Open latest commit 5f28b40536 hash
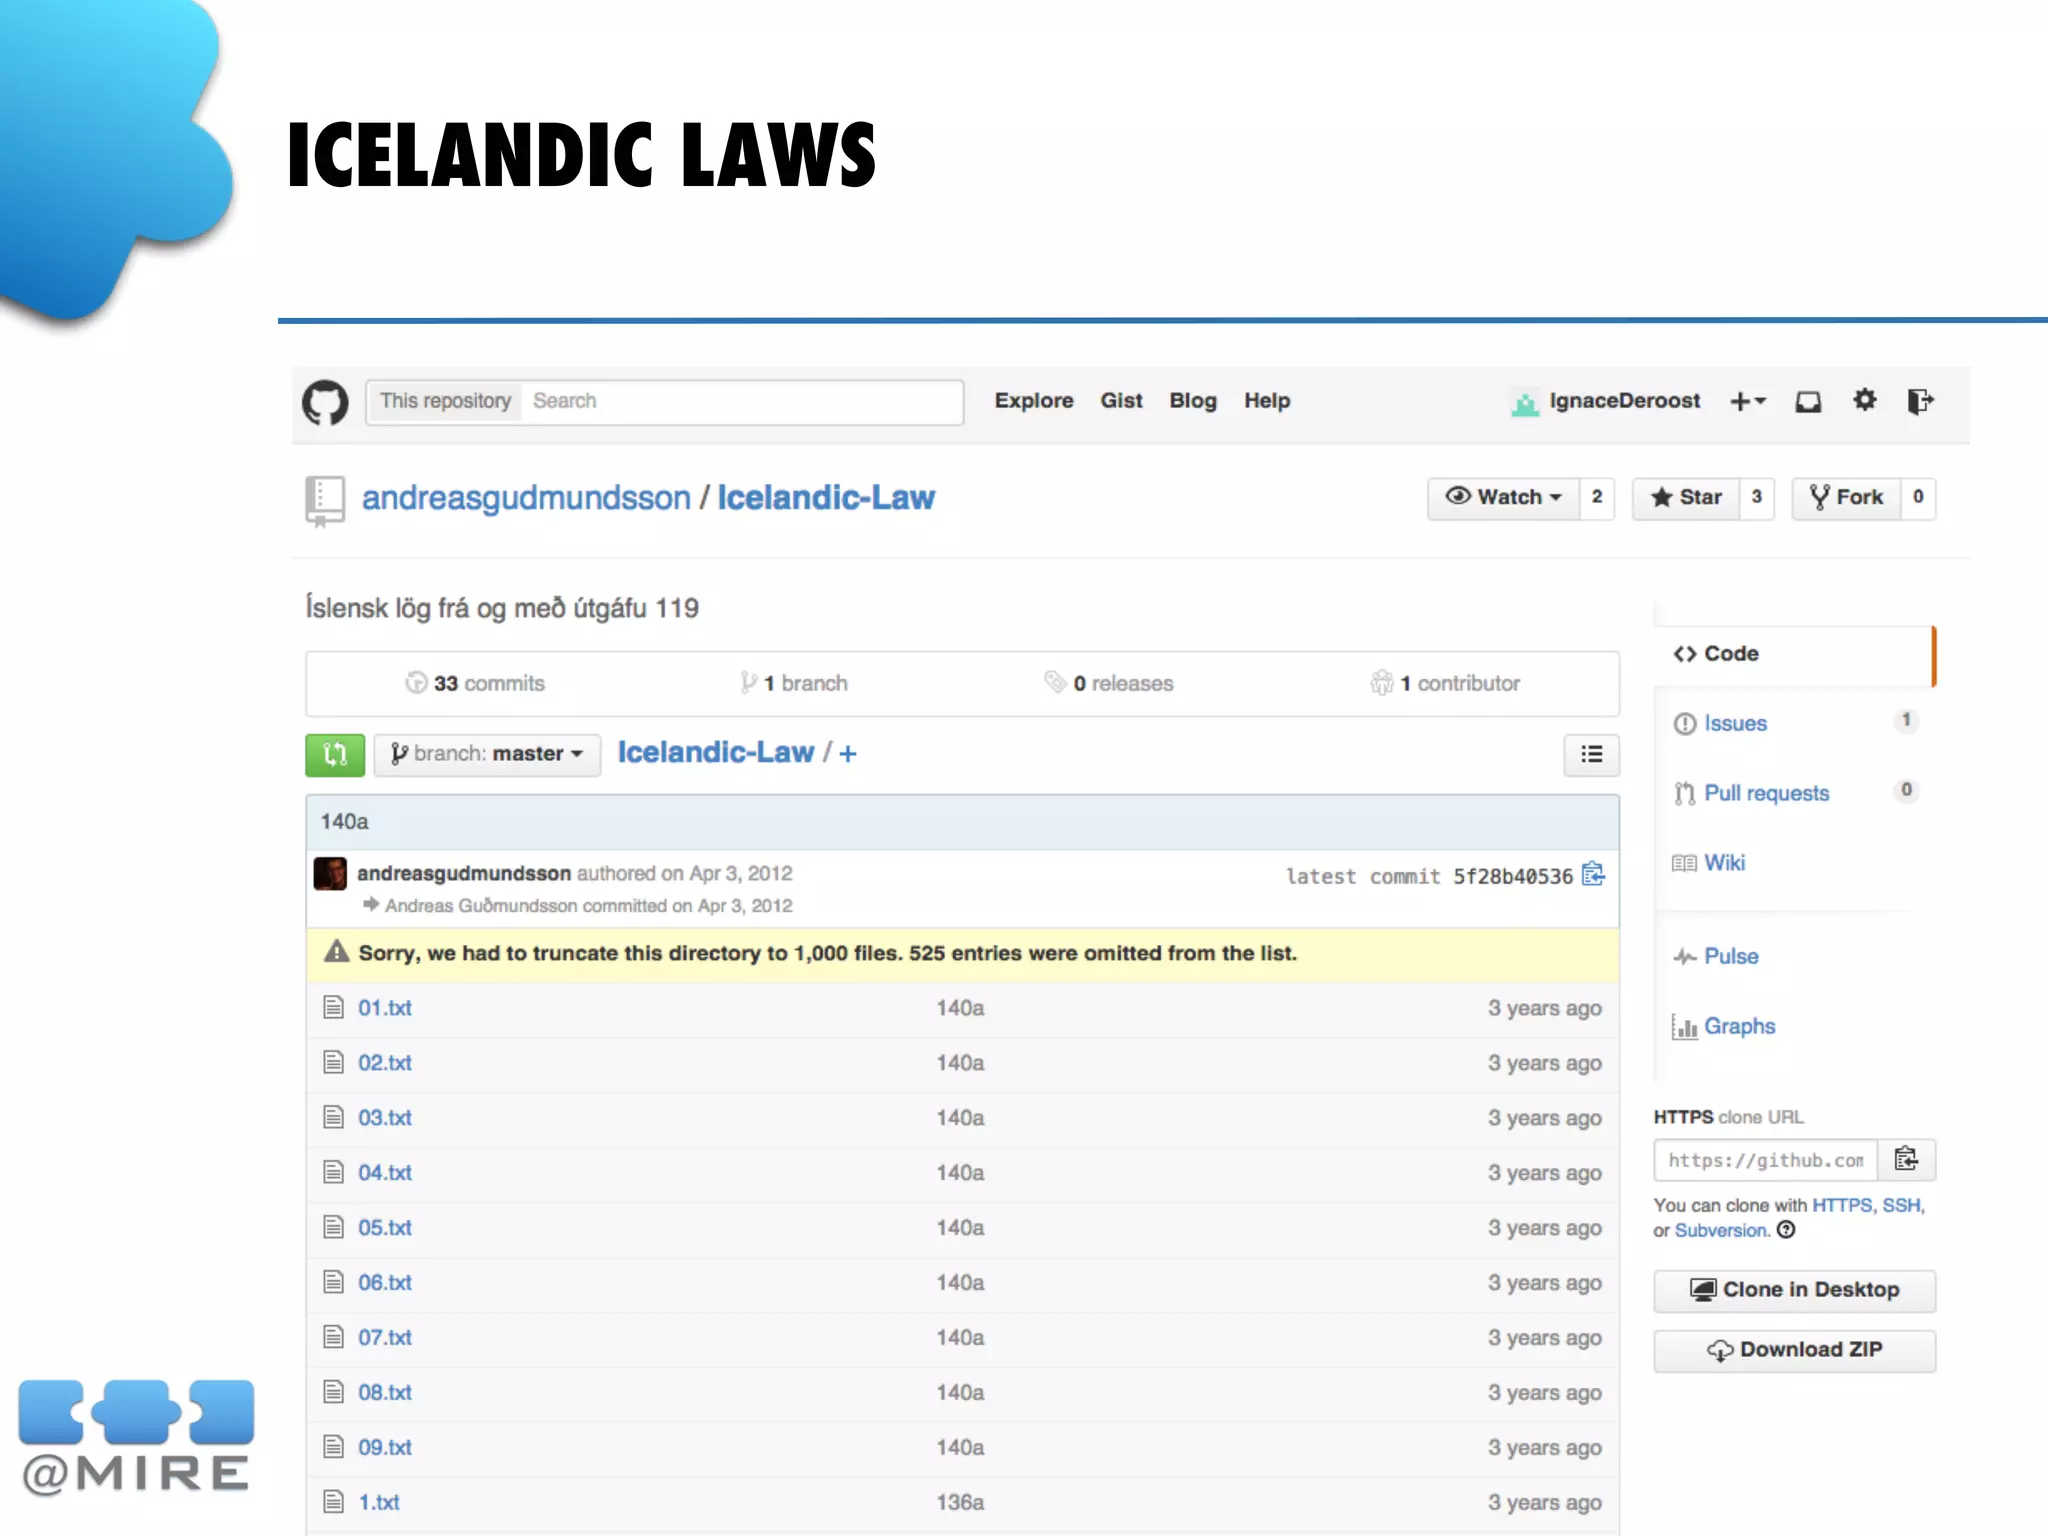 (x=1513, y=877)
